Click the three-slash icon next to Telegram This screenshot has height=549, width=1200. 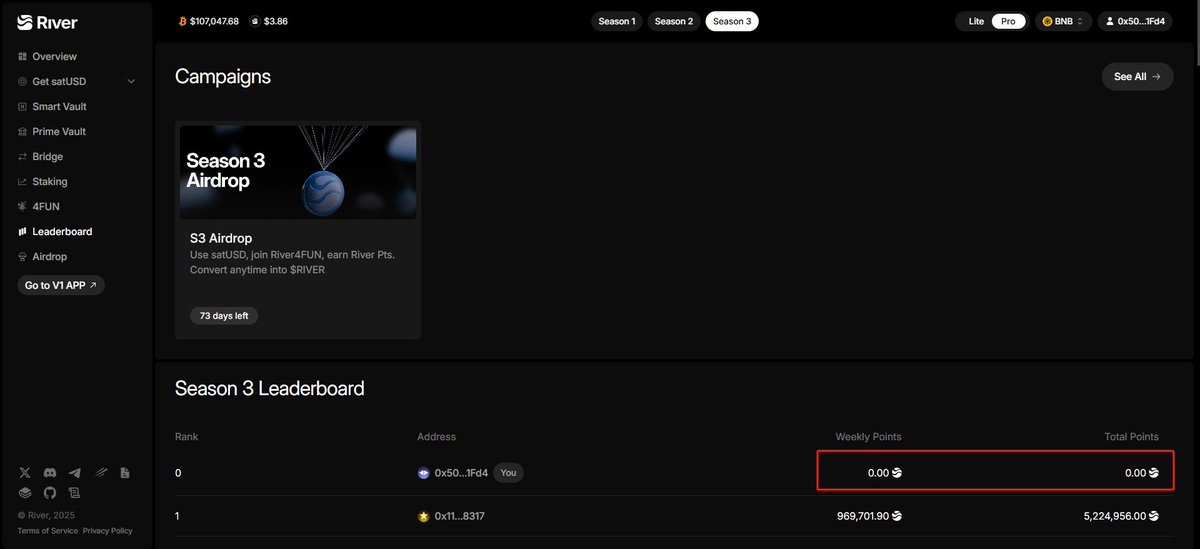(100, 472)
